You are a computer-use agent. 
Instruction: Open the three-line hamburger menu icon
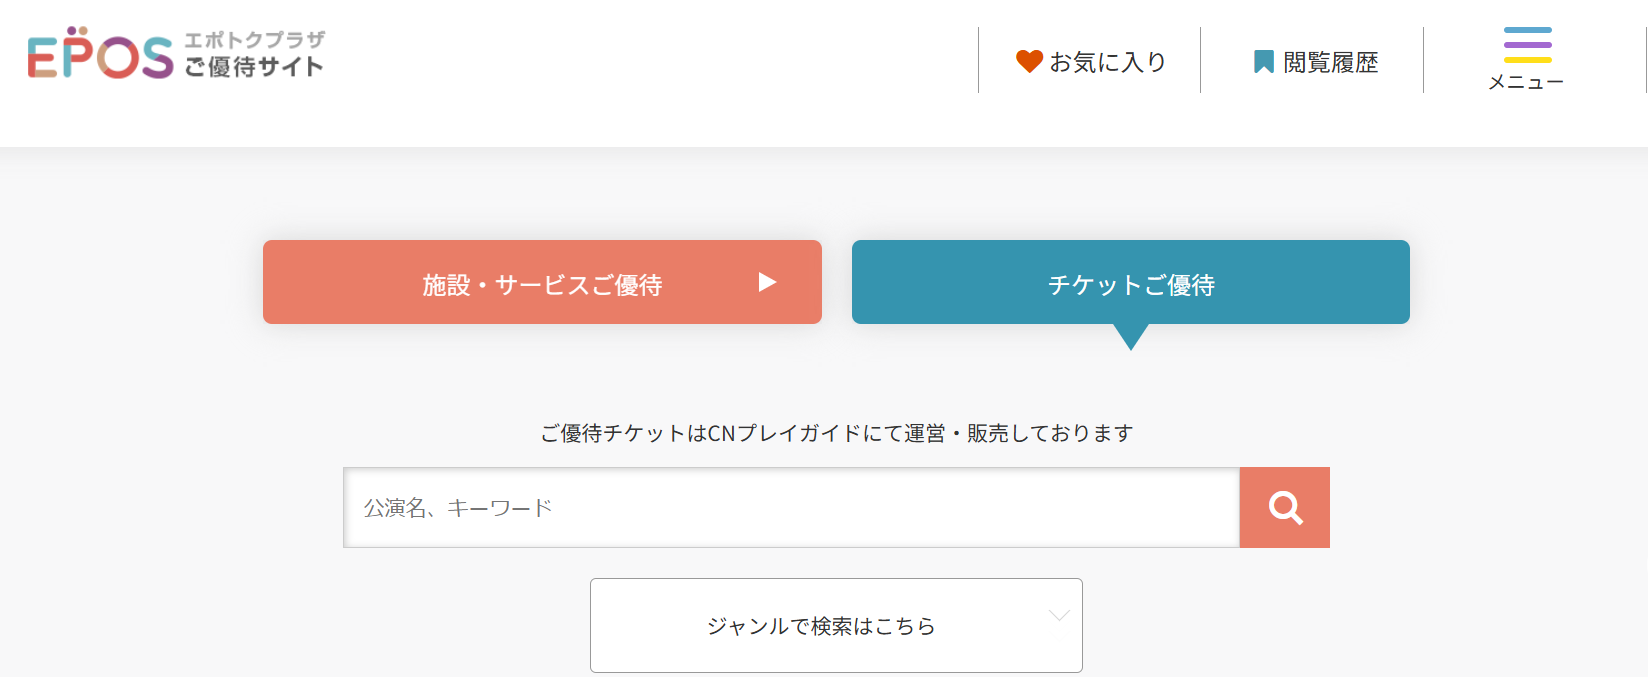pos(1527,45)
